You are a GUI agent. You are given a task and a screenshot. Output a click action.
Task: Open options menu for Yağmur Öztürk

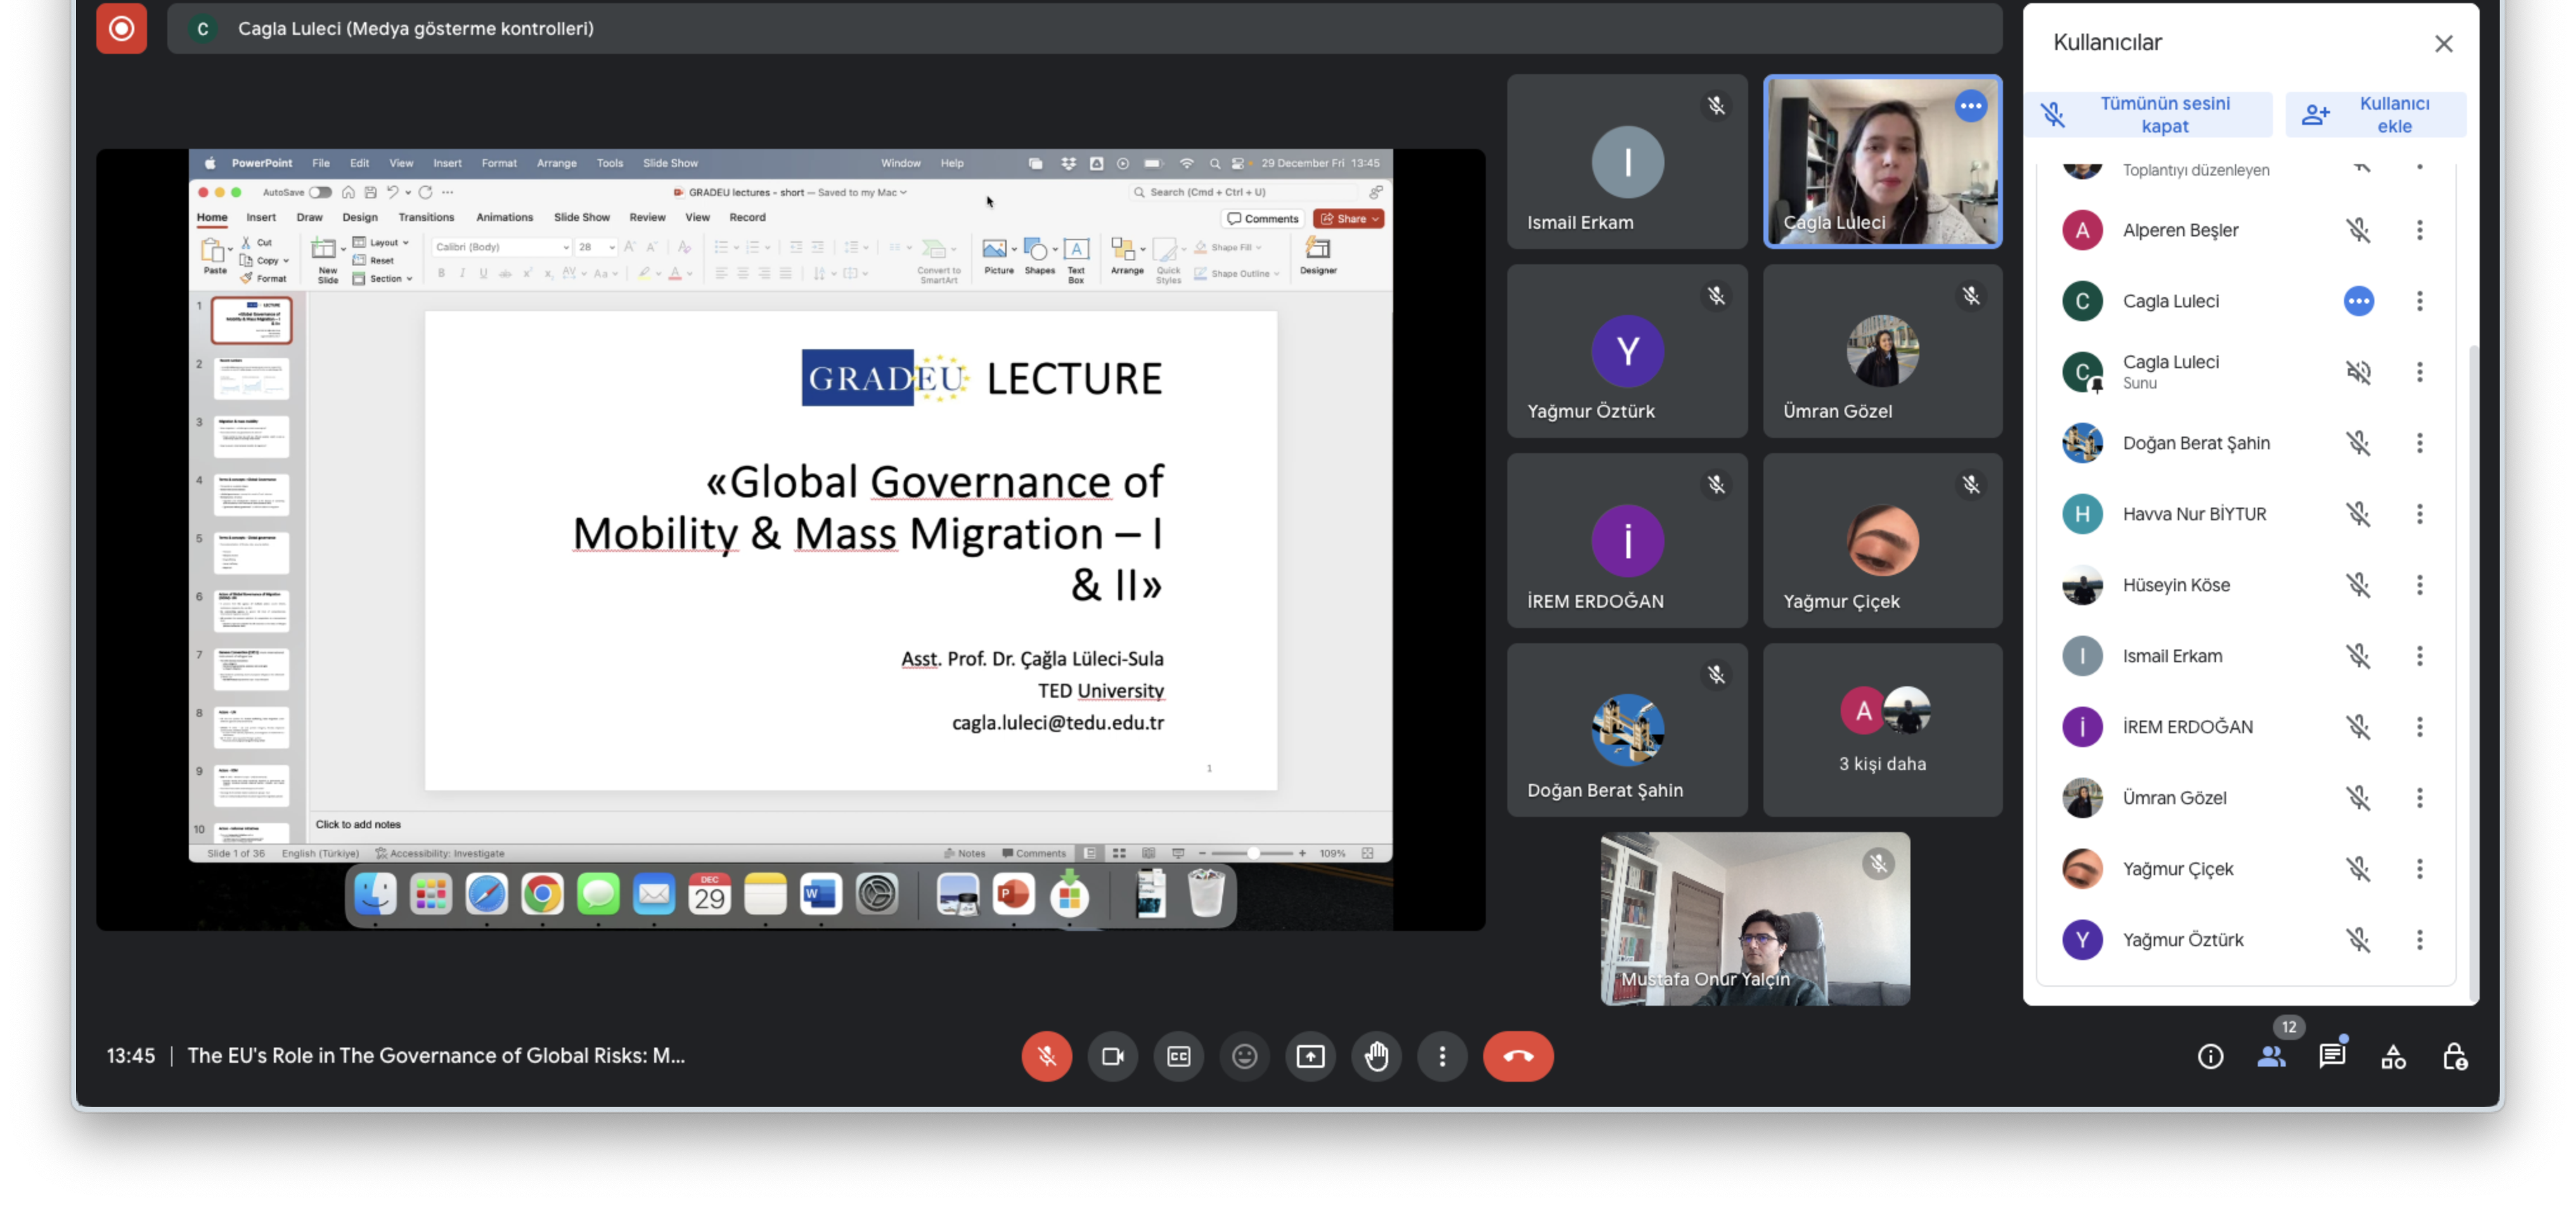[x=2419, y=940]
